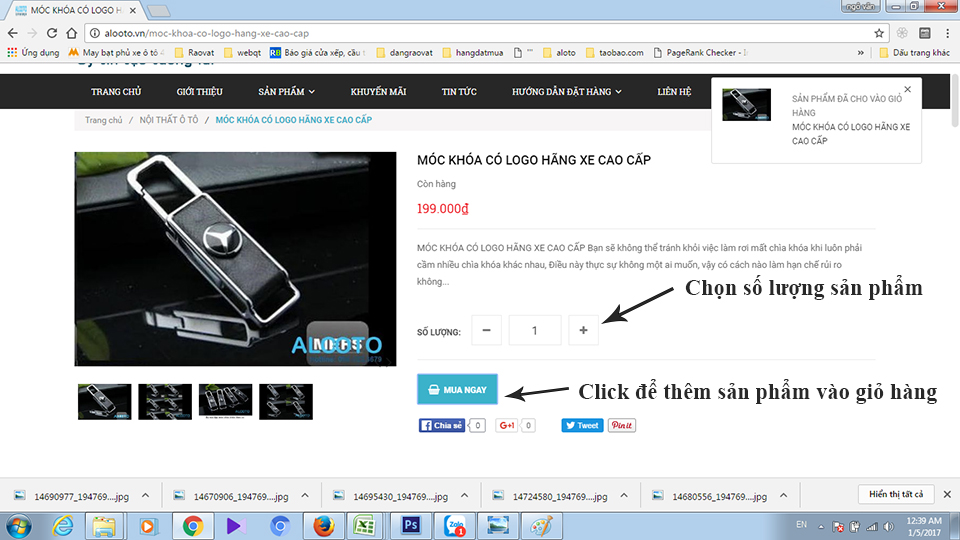This screenshot has height=540, width=960.
Task: Open the LIÊN HỆ menu item
Action: click(x=674, y=92)
